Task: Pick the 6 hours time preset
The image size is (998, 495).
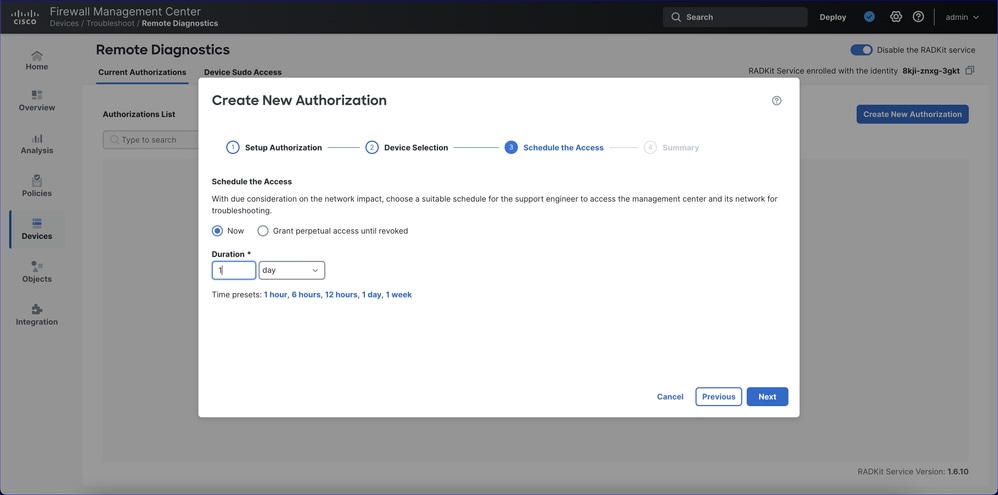Action: pos(306,295)
